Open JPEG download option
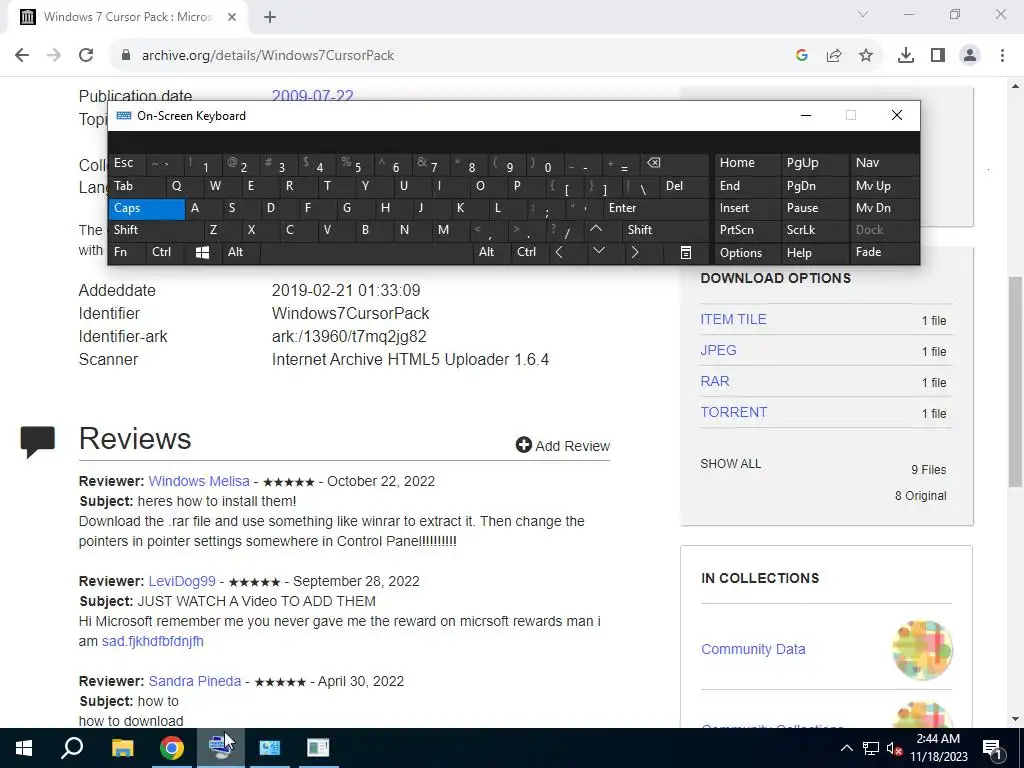 (x=718, y=351)
